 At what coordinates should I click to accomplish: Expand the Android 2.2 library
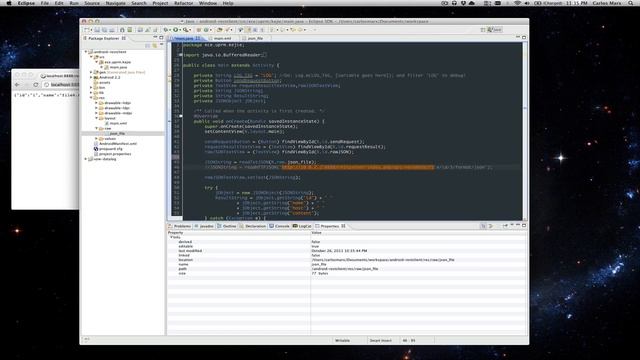(x=91, y=77)
